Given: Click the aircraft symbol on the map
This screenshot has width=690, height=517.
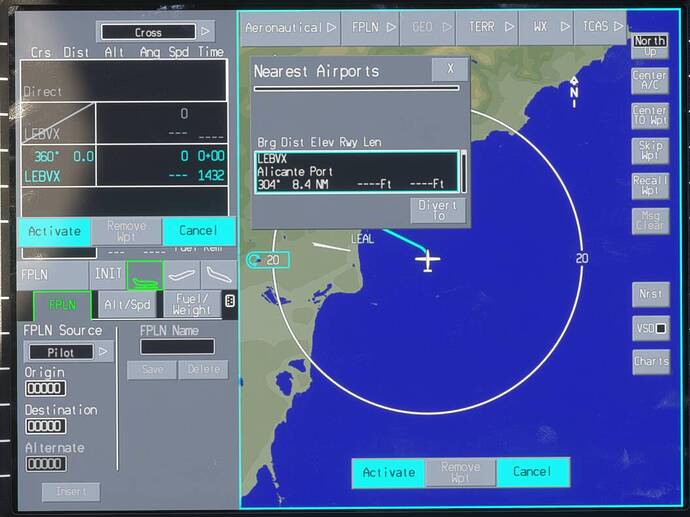Looking at the screenshot, I should pos(427,260).
